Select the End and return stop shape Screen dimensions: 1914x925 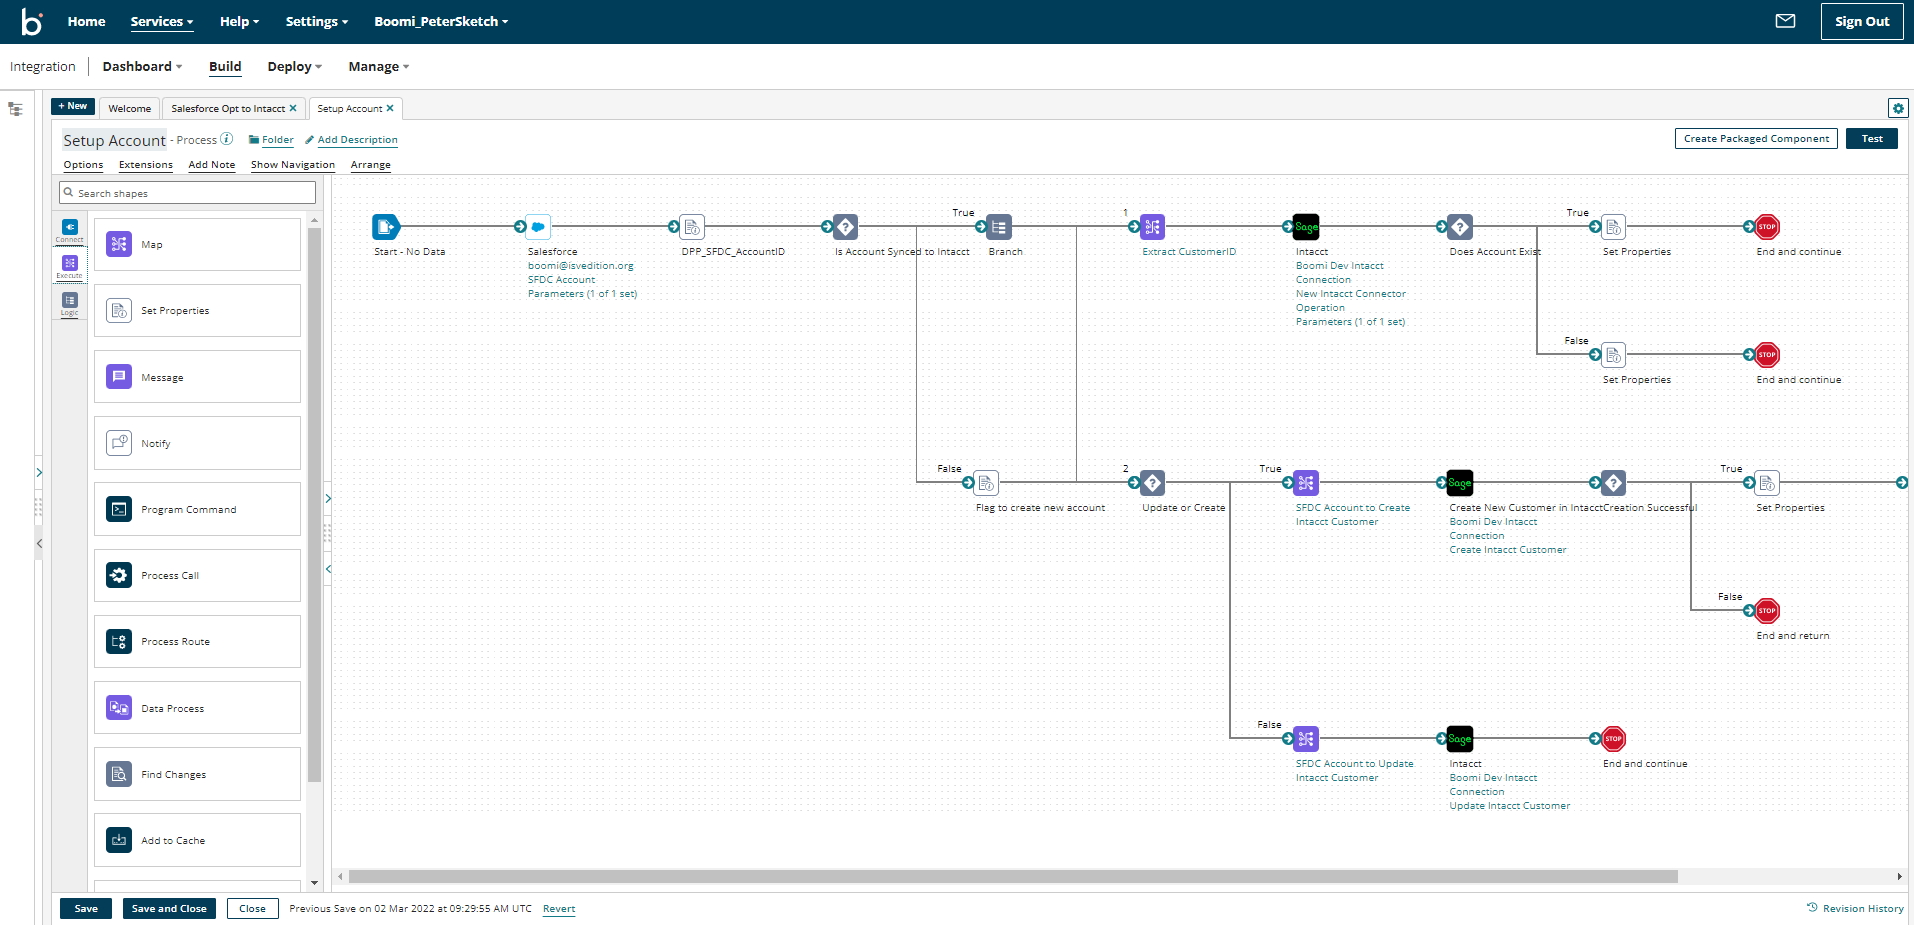point(1767,611)
